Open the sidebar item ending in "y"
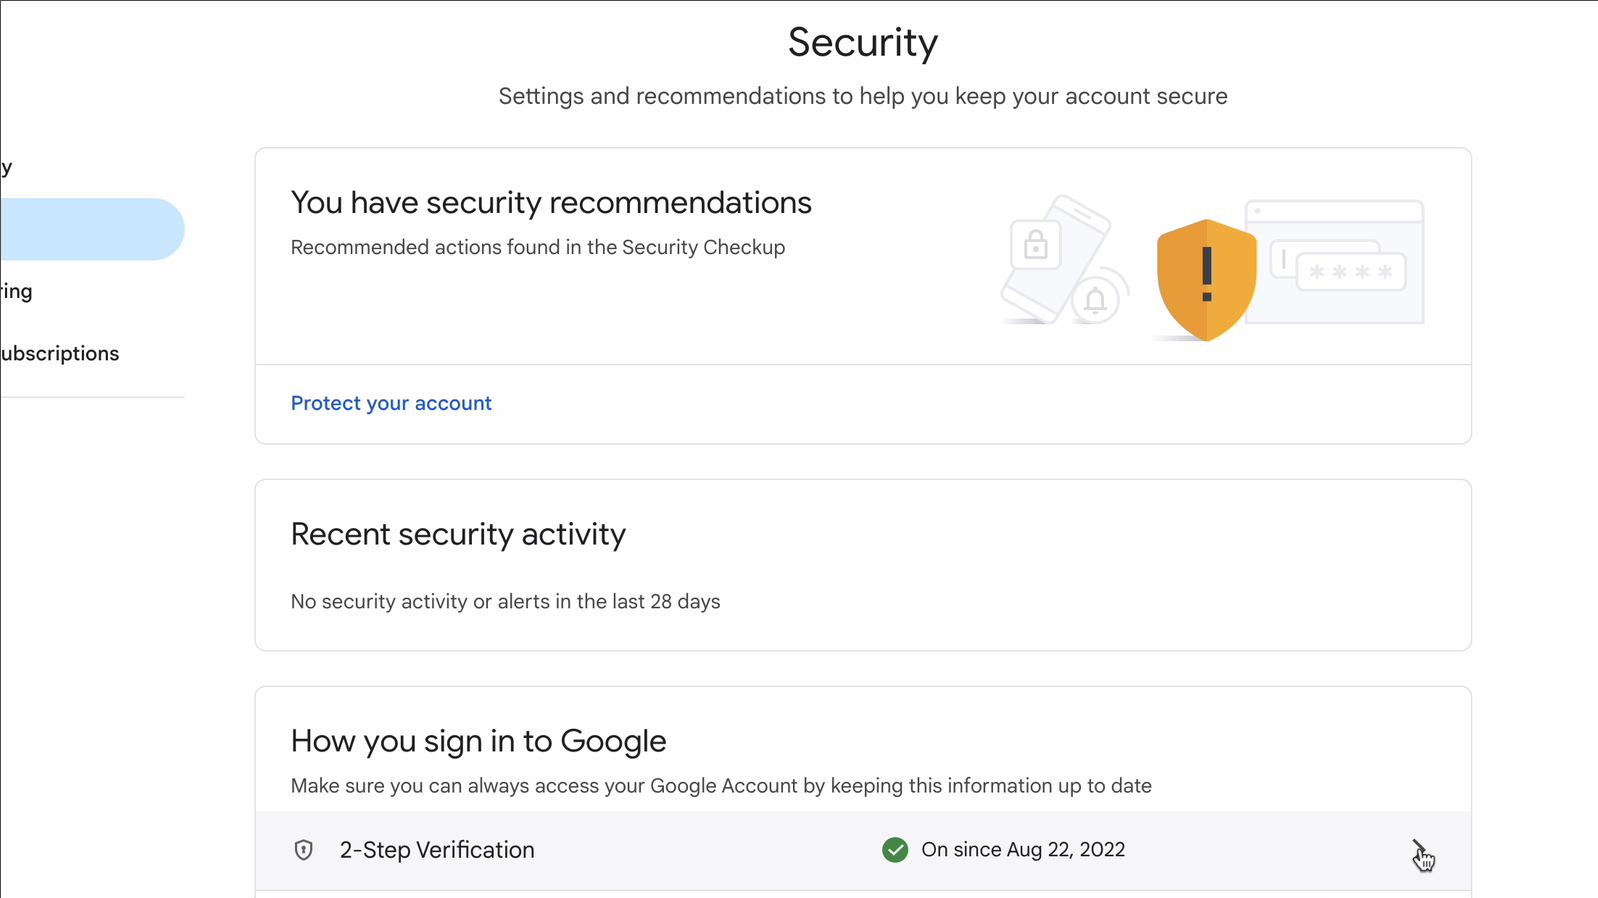Screen dimensions: 1598x898 [x=6, y=167]
